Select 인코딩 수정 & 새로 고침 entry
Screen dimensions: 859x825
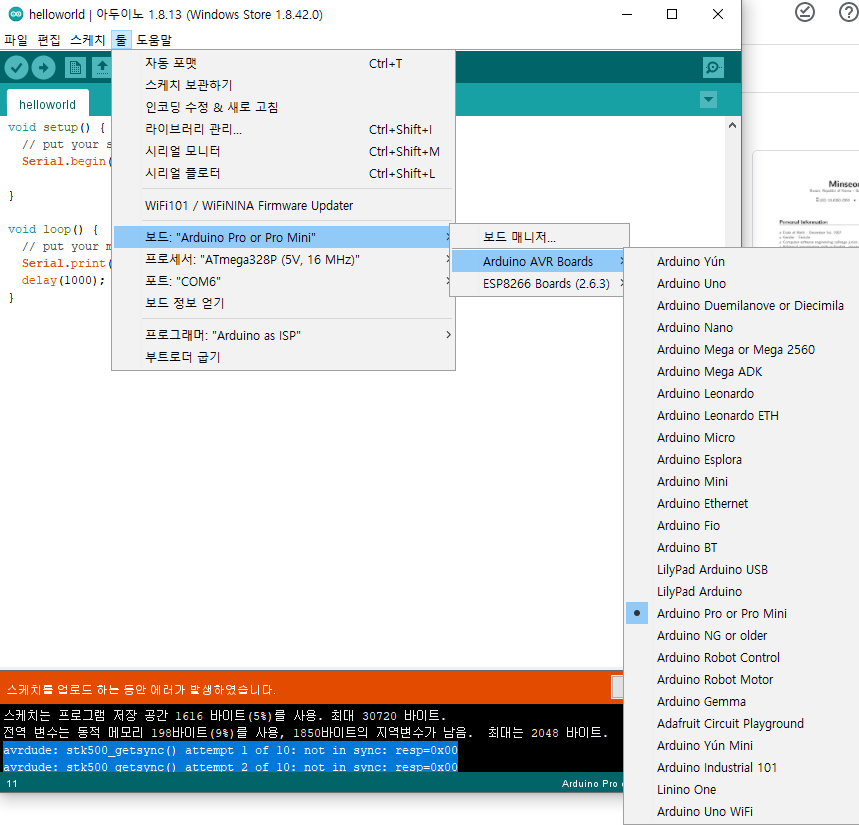click(x=284, y=107)
